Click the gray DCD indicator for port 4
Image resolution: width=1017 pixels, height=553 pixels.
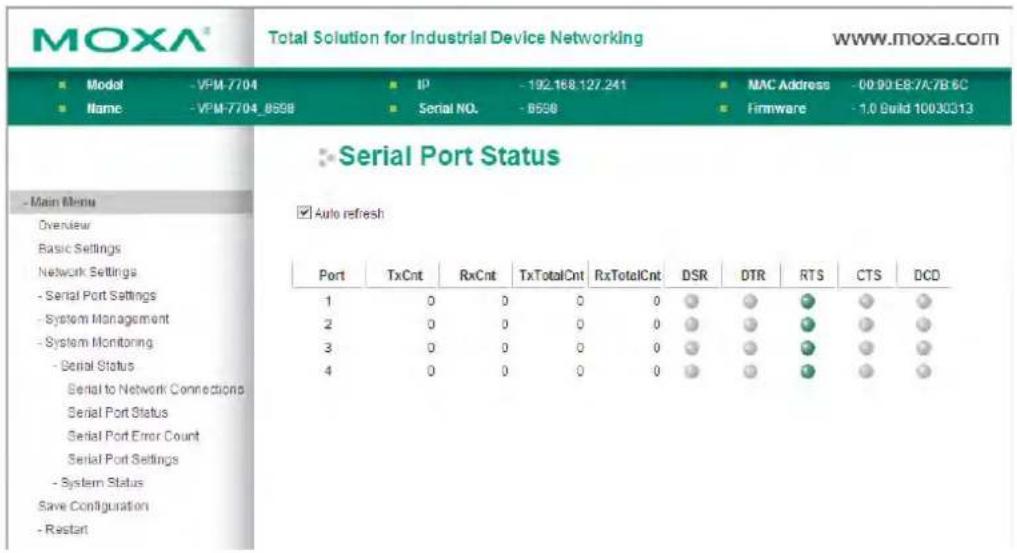click(x=924, y=371)
